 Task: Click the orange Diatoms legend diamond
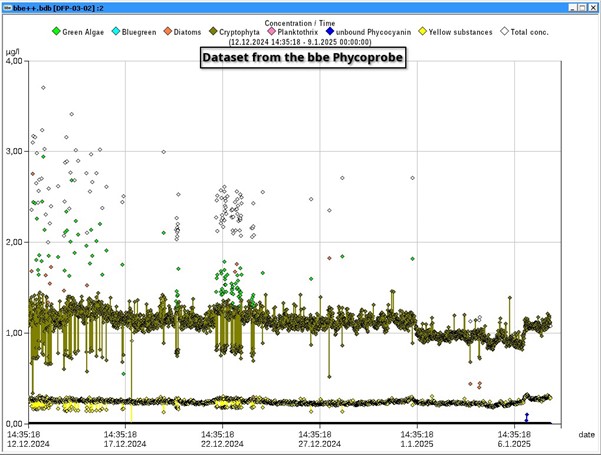[169, 32]
